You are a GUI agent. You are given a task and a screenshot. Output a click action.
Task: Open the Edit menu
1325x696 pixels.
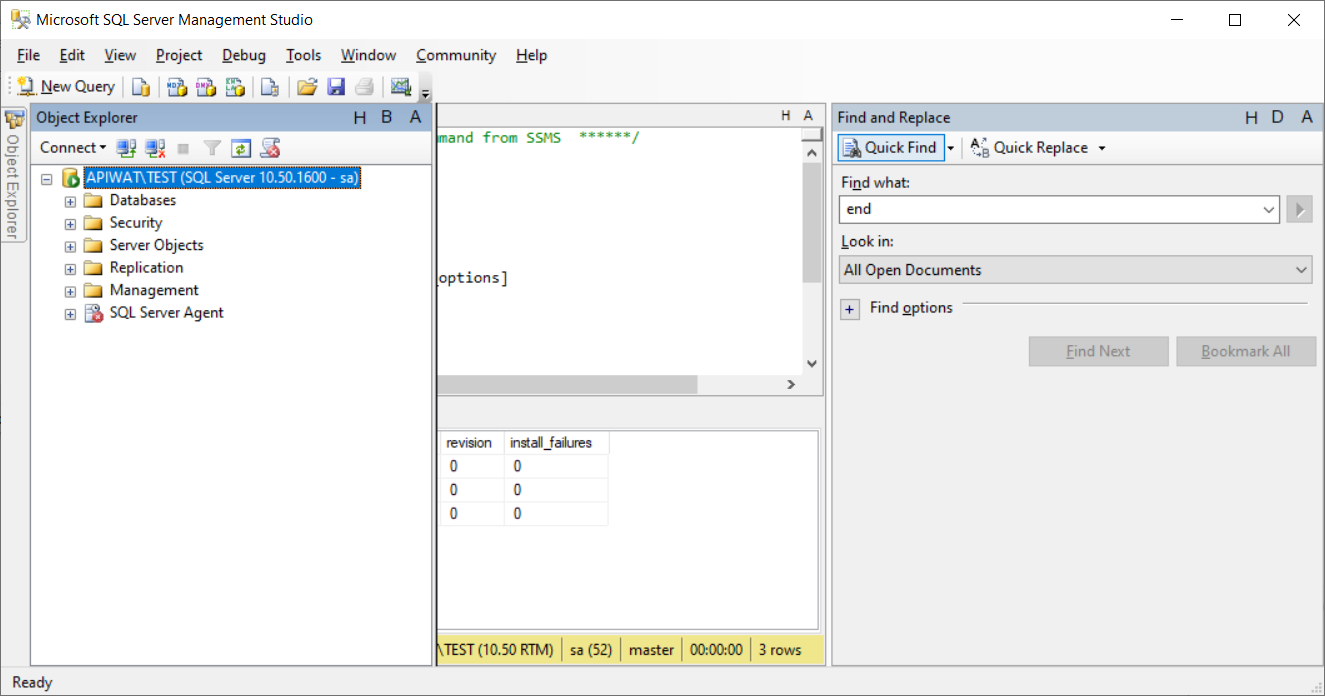click(72, 55)
